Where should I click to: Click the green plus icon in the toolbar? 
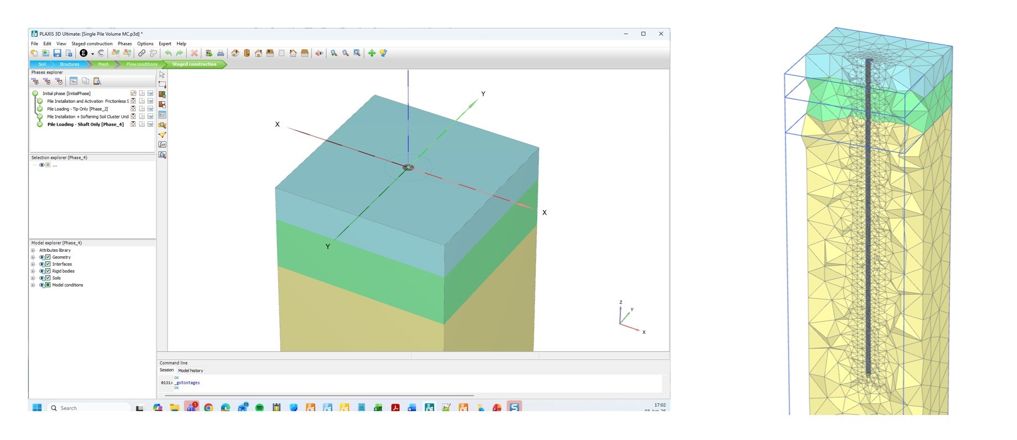pos(372,53)
